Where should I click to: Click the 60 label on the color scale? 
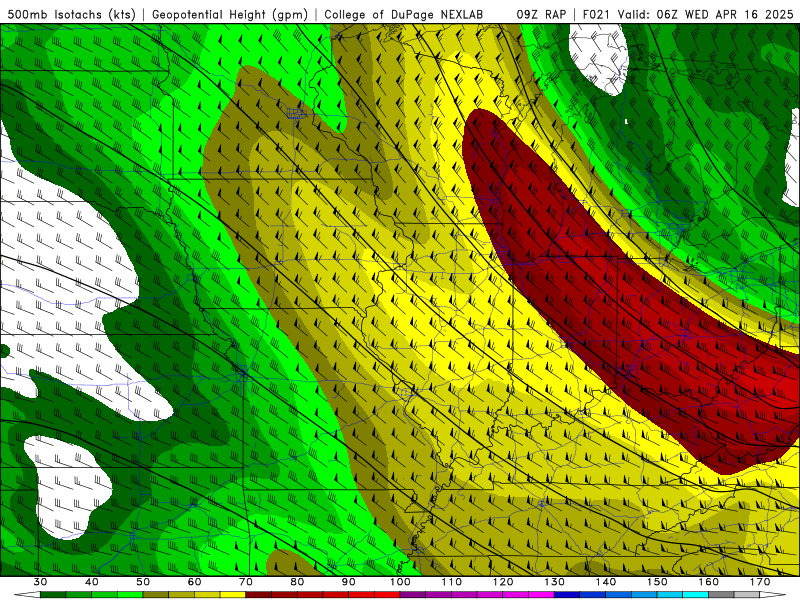(194, 582)
